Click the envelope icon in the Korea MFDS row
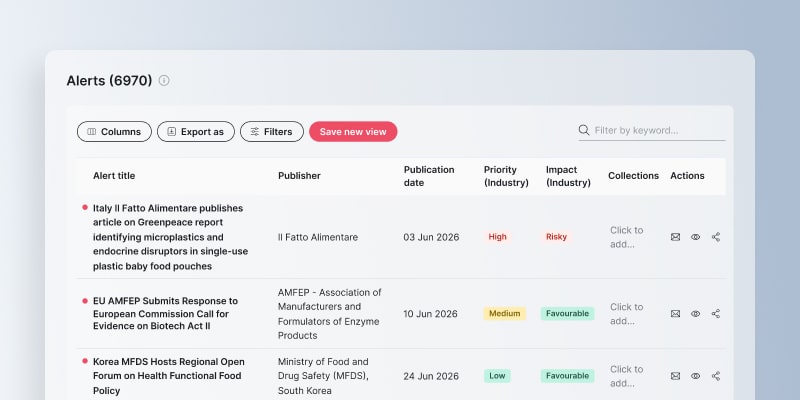This screenshot has width=800, height=400. 676,376
